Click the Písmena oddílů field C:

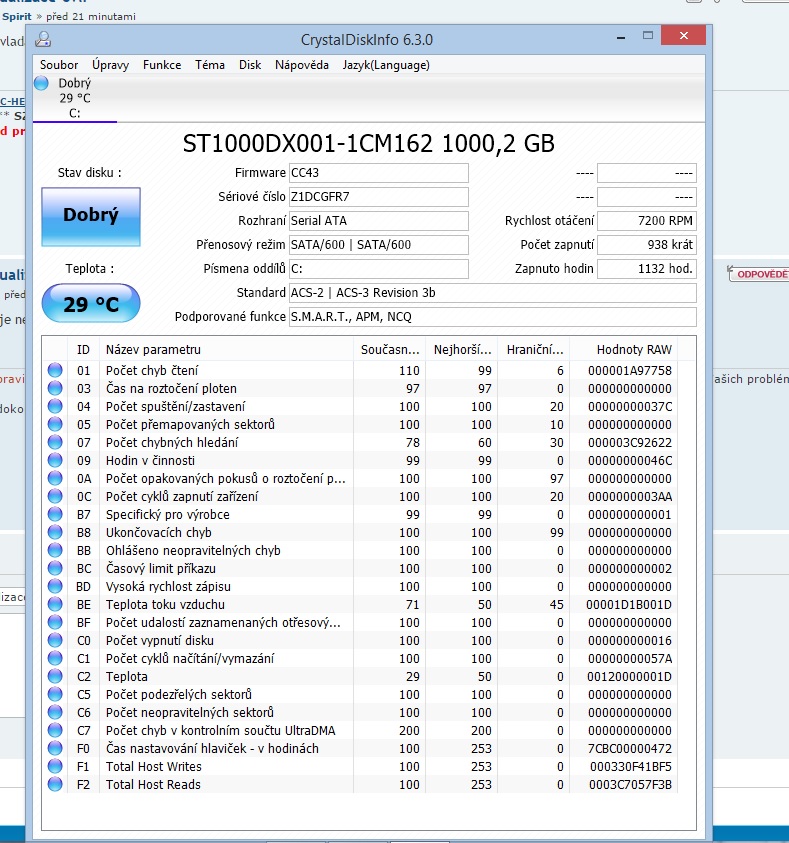click(378, 269)
